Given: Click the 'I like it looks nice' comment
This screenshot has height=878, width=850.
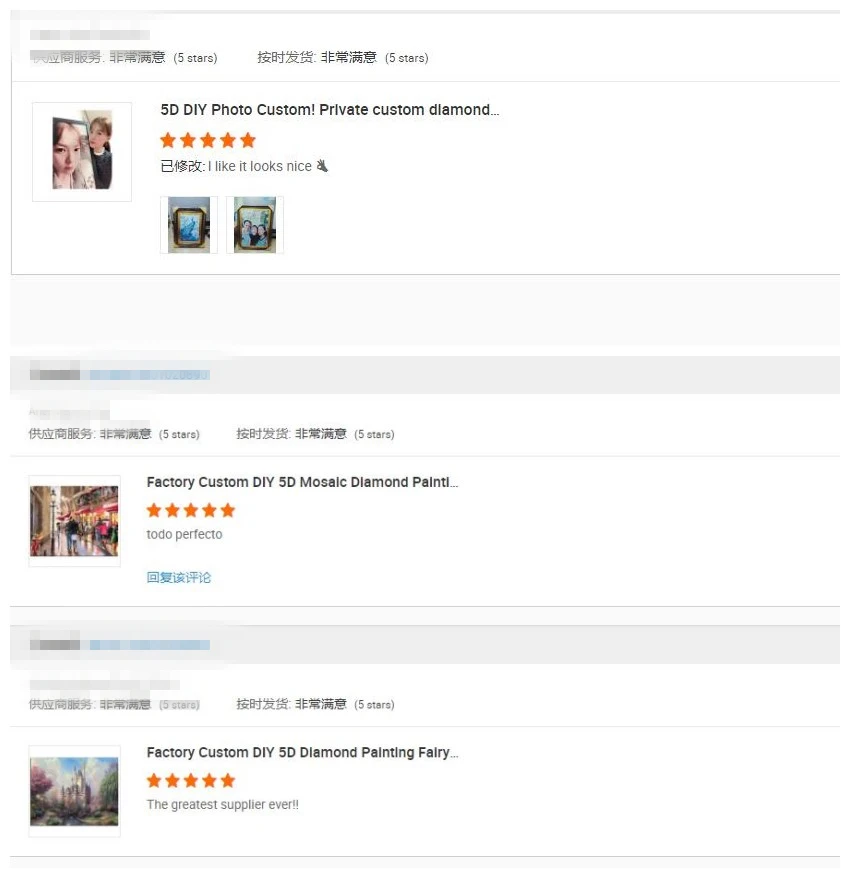Looking at the screenshot, I should [260, 166].
